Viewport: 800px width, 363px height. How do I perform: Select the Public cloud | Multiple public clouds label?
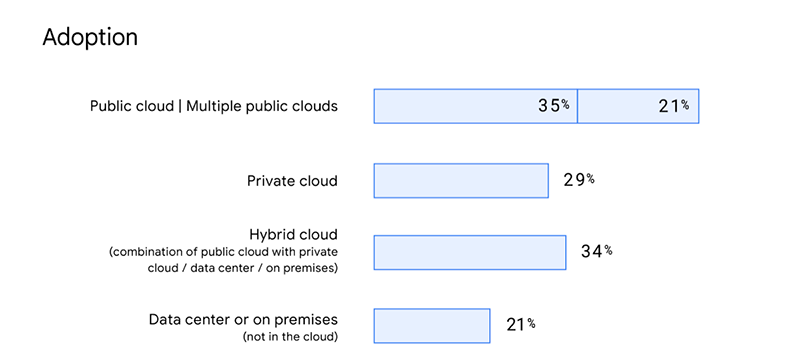click(x=214, y=106)
